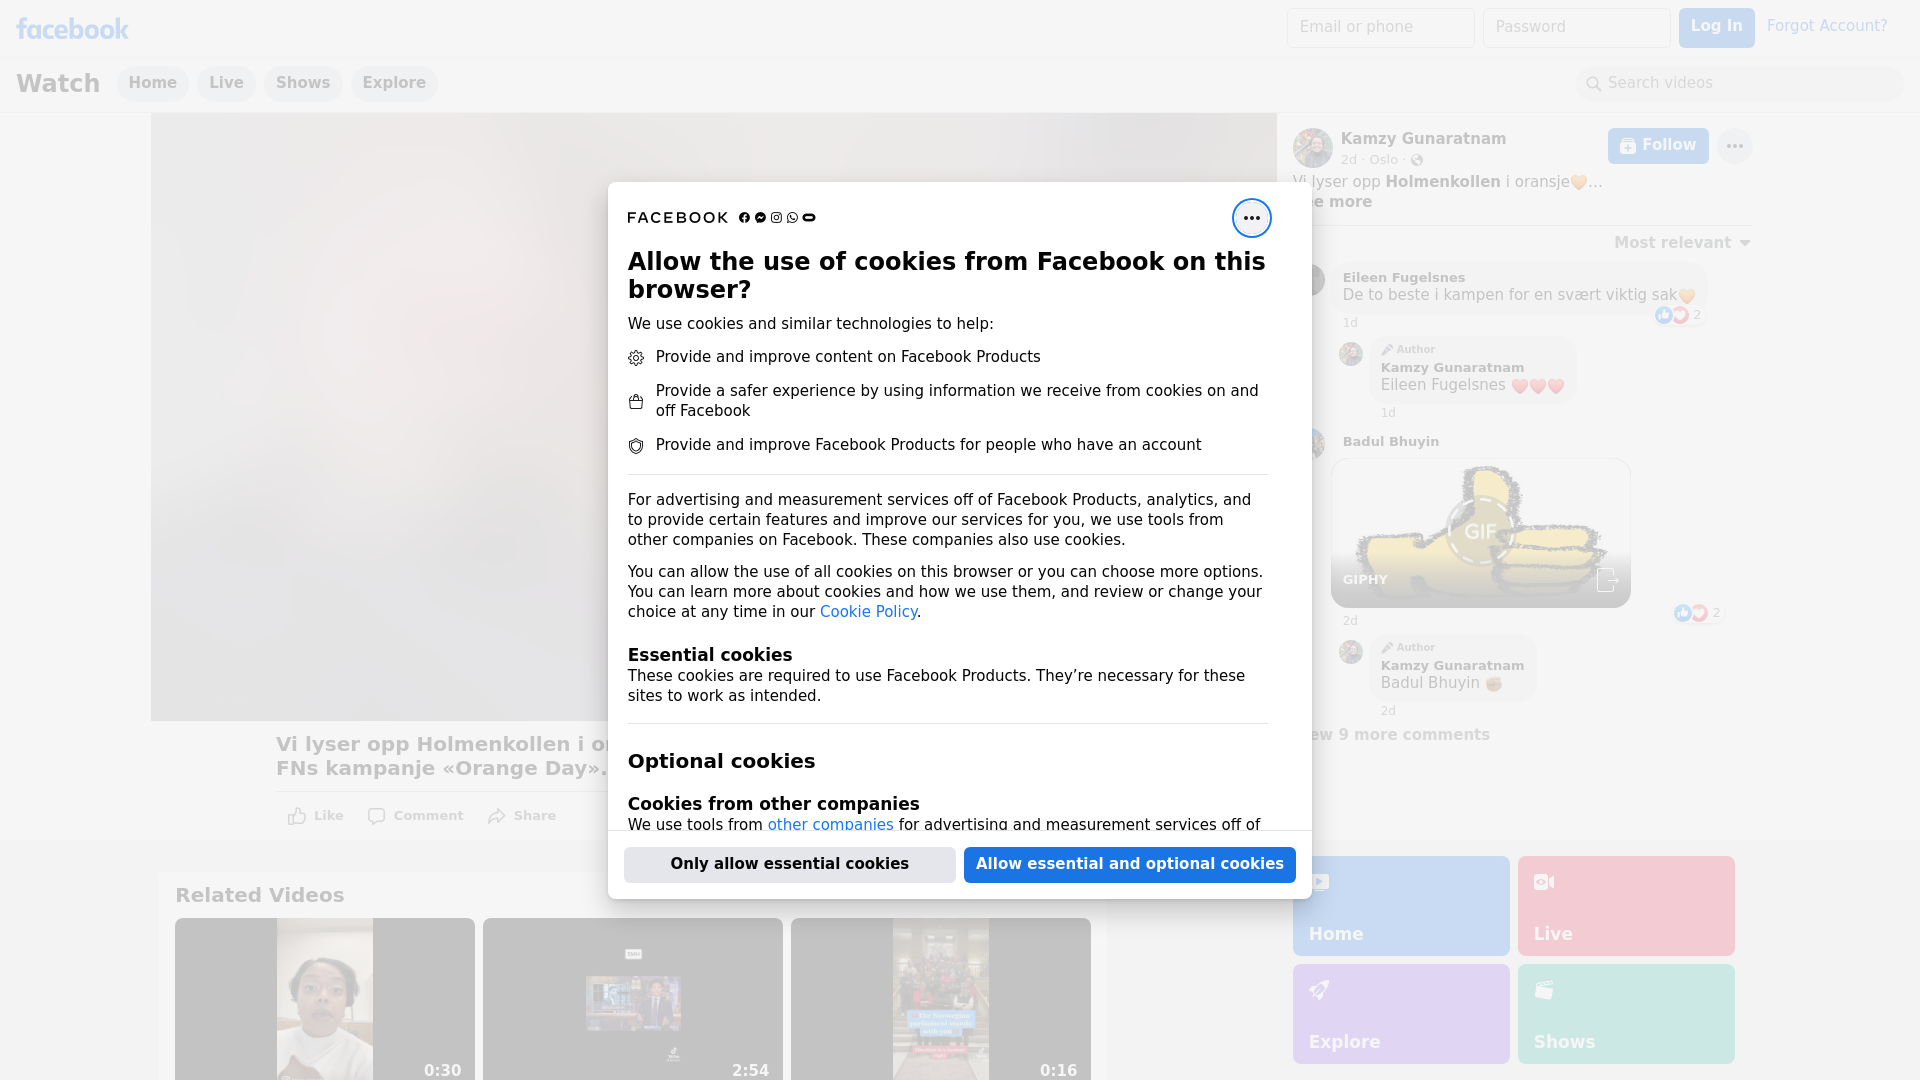Click Optional cookies heading text

point(721,761)
